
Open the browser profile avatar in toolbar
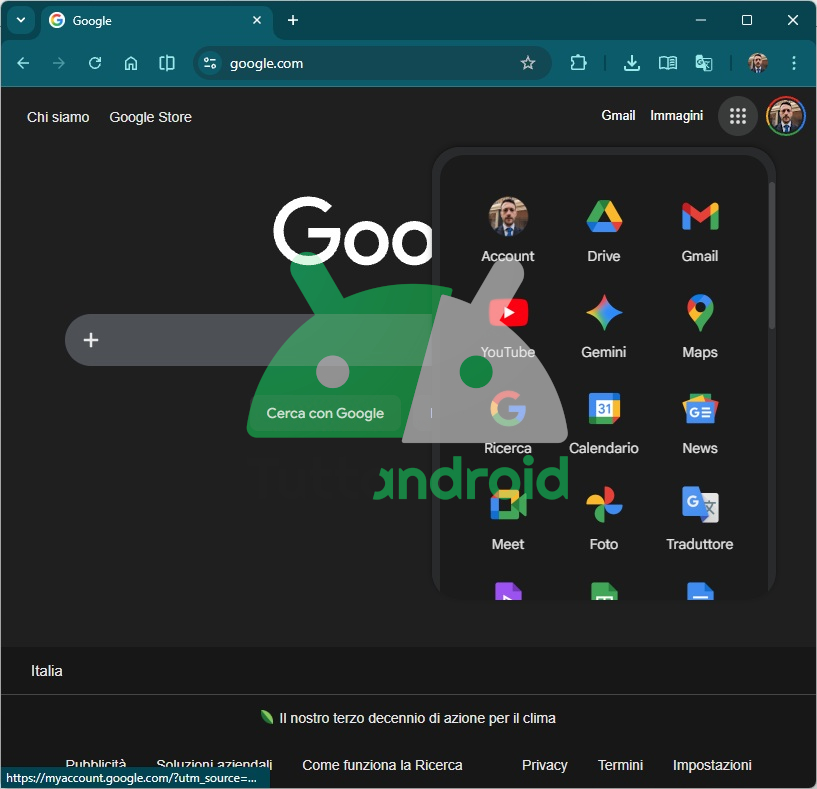[757, 63]
